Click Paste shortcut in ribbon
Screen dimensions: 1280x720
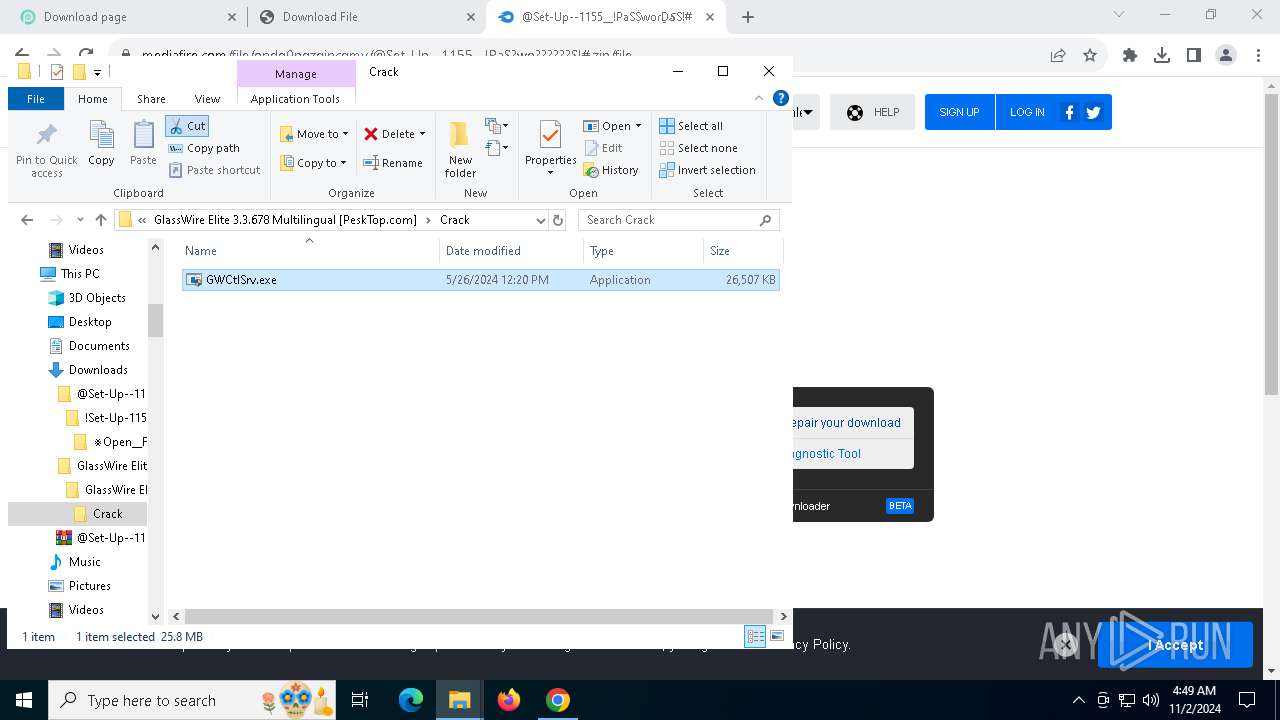[x=214, y=170]
